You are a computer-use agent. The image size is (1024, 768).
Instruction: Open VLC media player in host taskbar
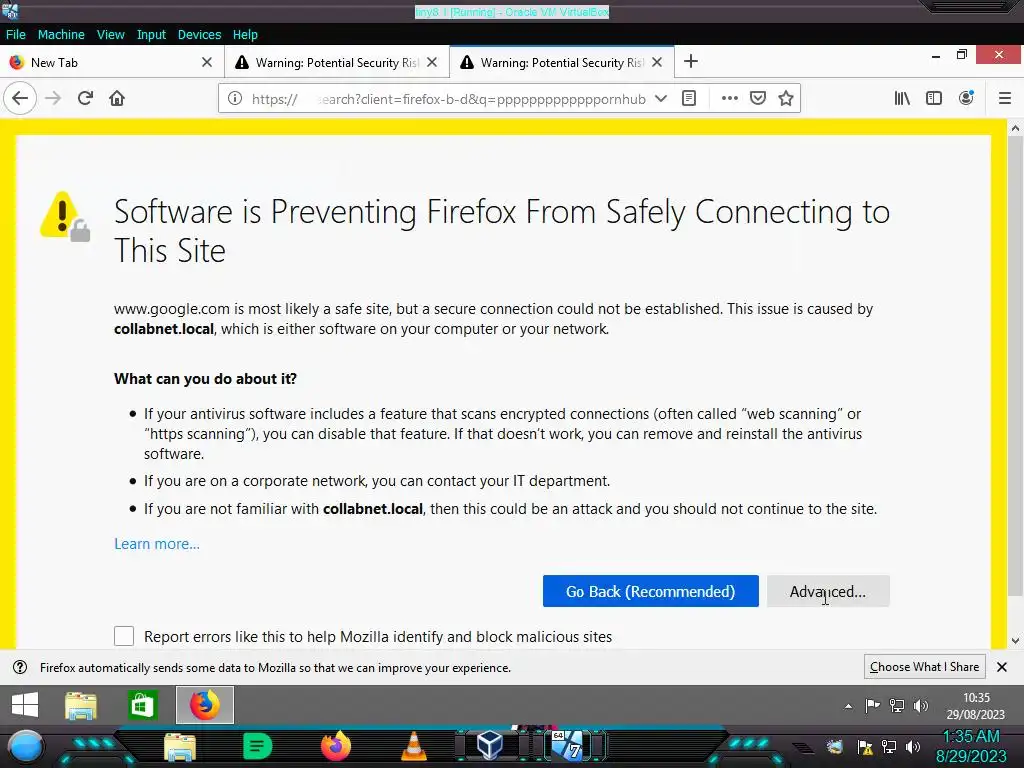click(x=413, y=746)
